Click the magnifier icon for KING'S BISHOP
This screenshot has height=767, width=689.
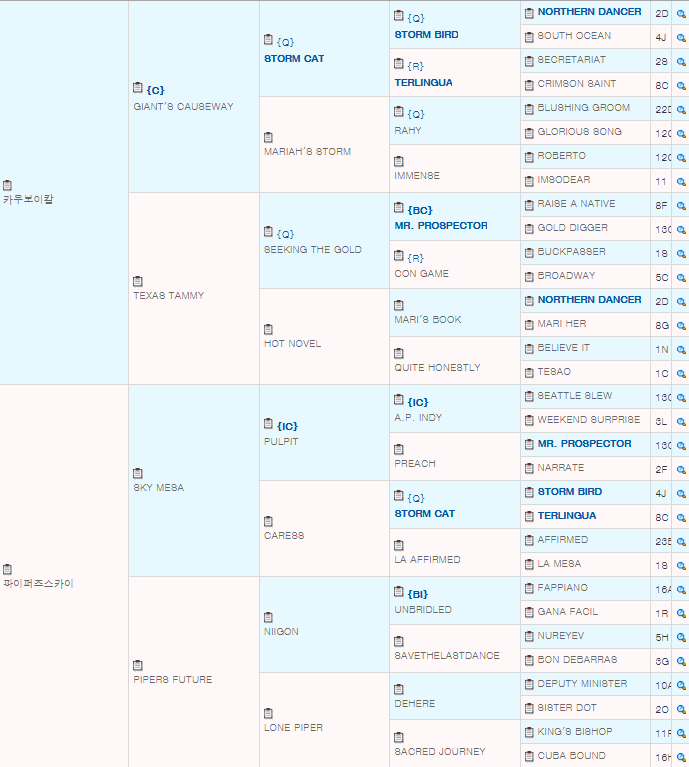click(x=681, y=733)
